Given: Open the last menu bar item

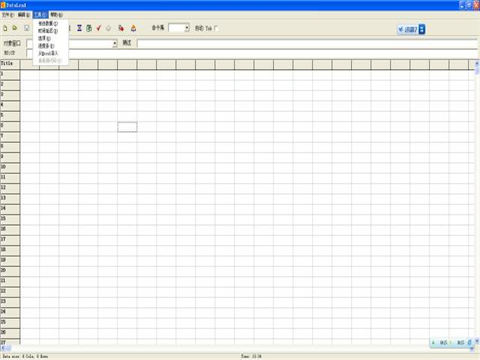Looking at the screenshot, I should tap(56, 15).
